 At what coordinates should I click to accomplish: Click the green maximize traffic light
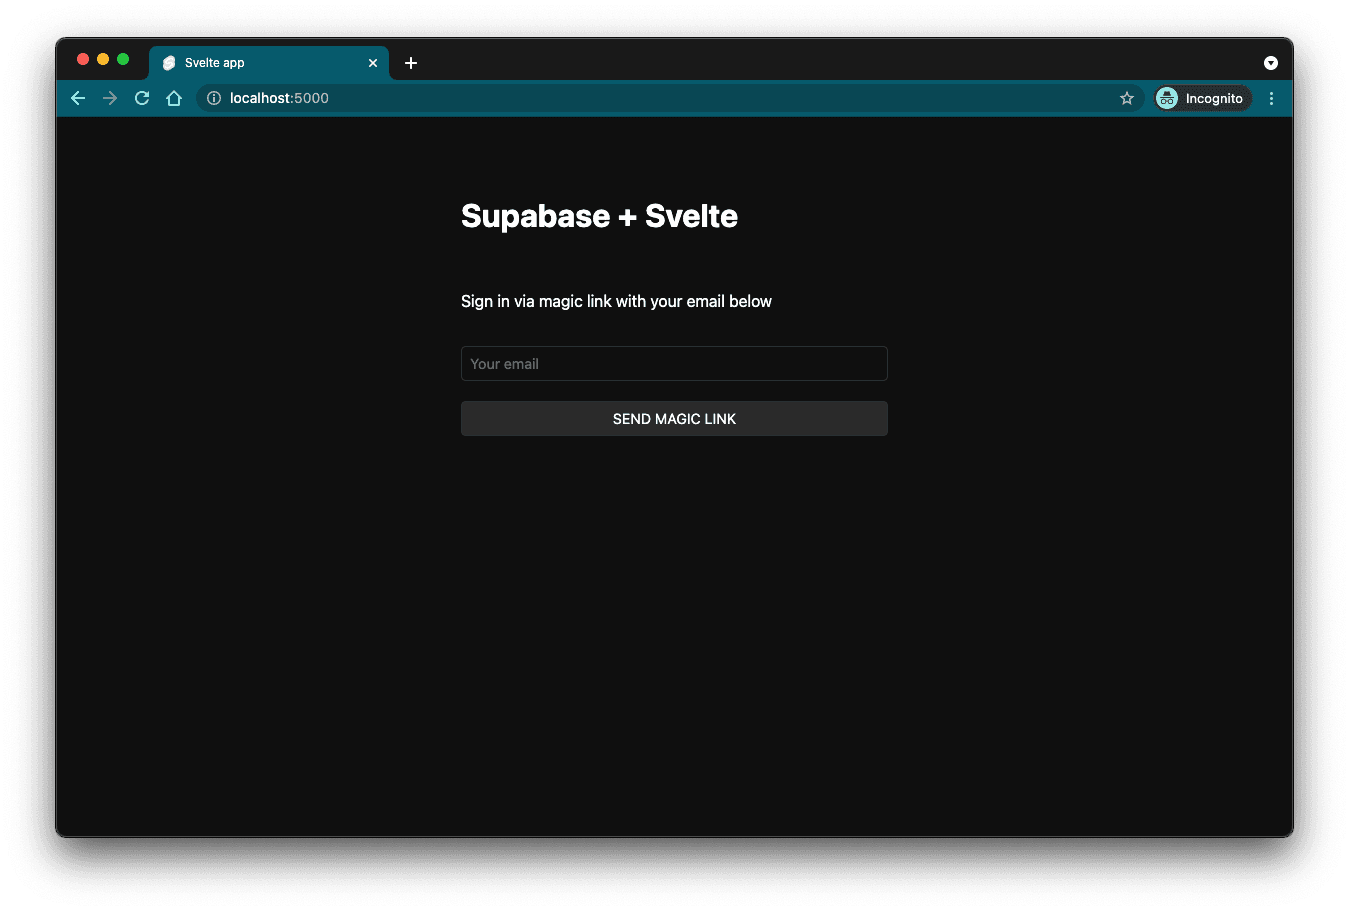pyautogui.click(x=122, y=59)
